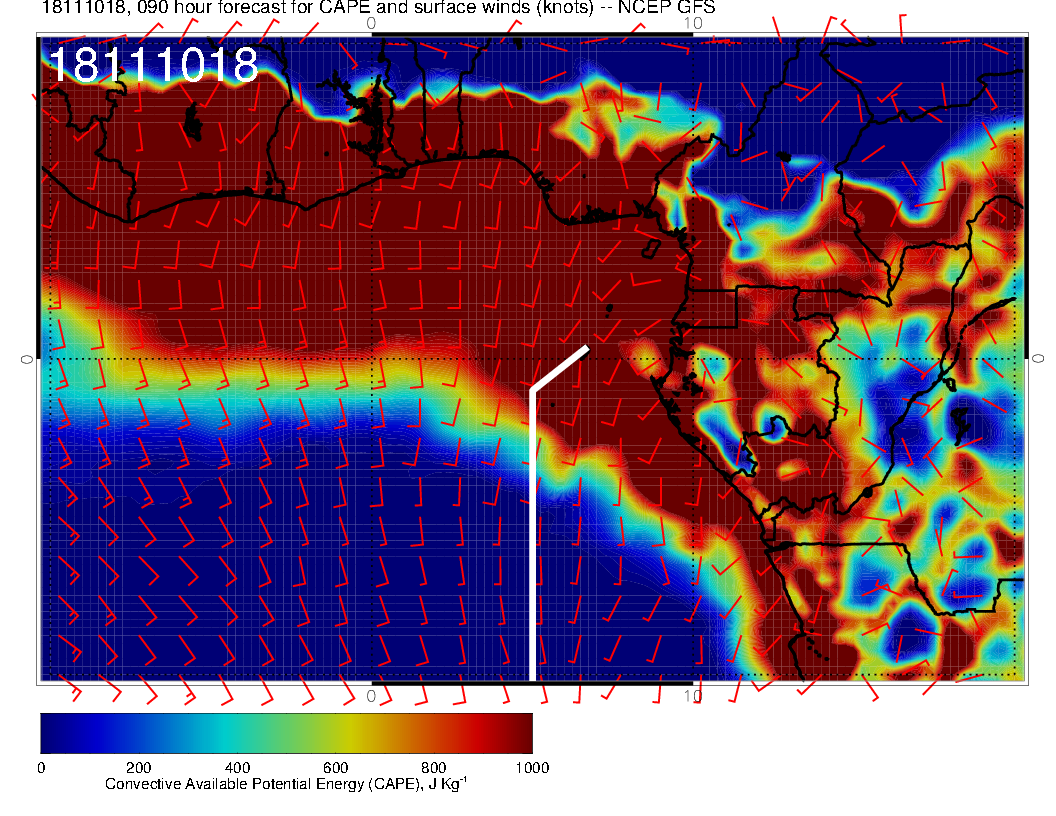Click the upper end of white diagonal line

[x=586, y=348]
